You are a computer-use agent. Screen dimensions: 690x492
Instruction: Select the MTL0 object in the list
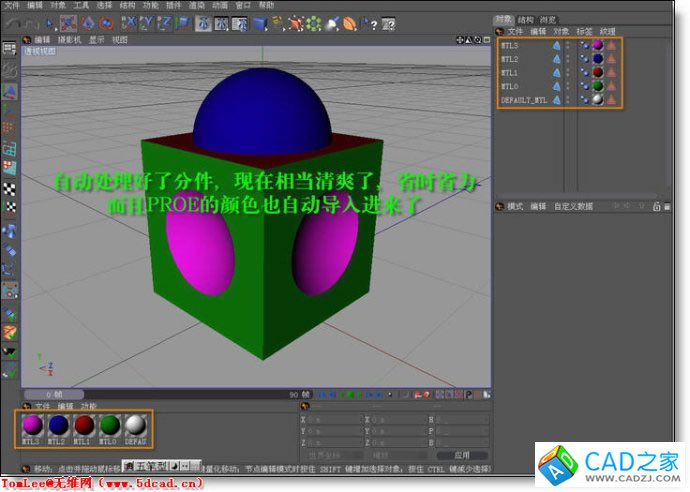[x=510, y=86]
